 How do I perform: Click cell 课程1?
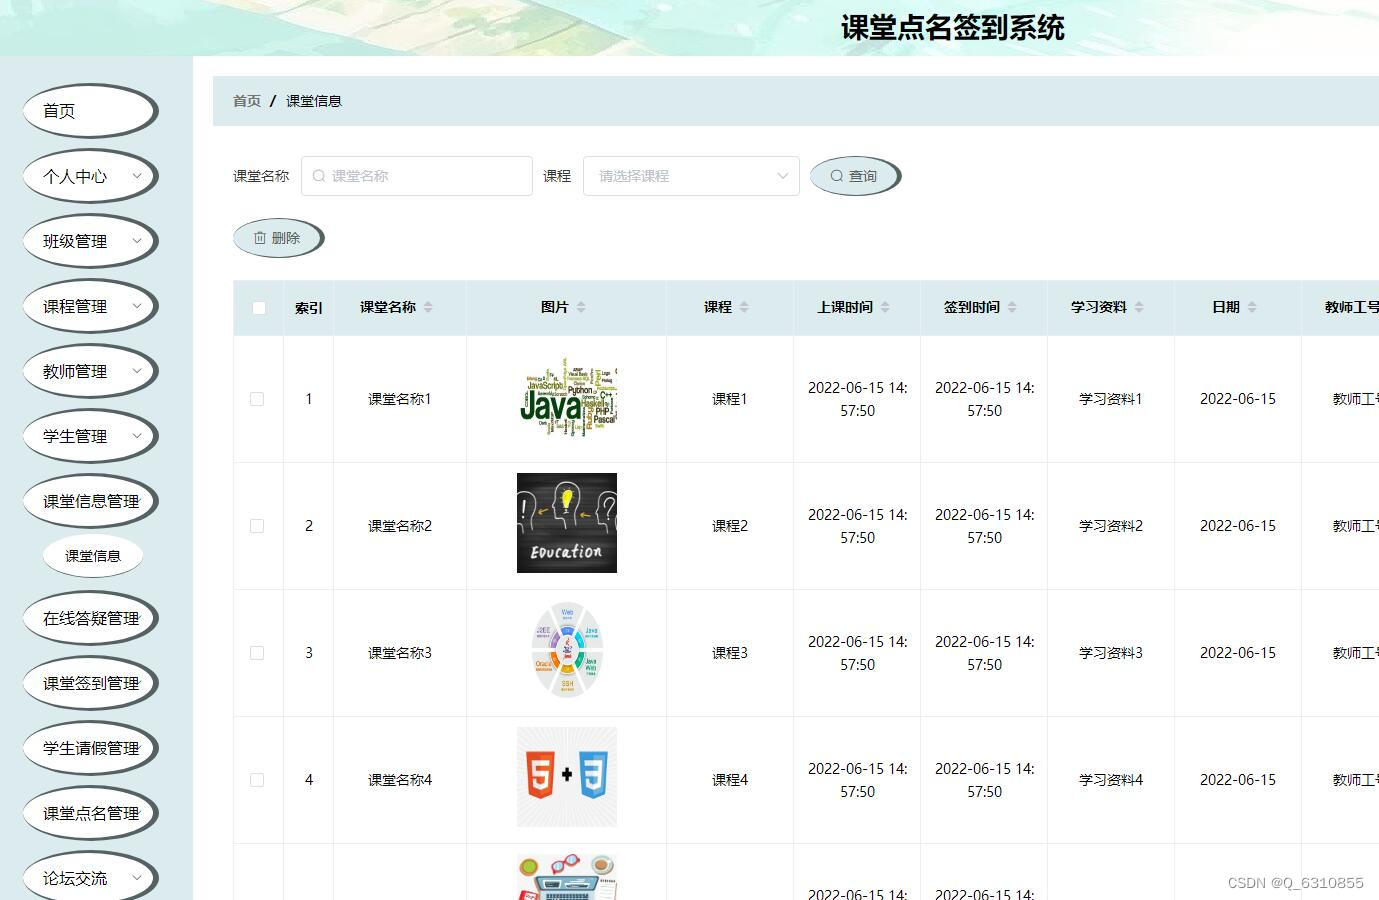(730, 399)
